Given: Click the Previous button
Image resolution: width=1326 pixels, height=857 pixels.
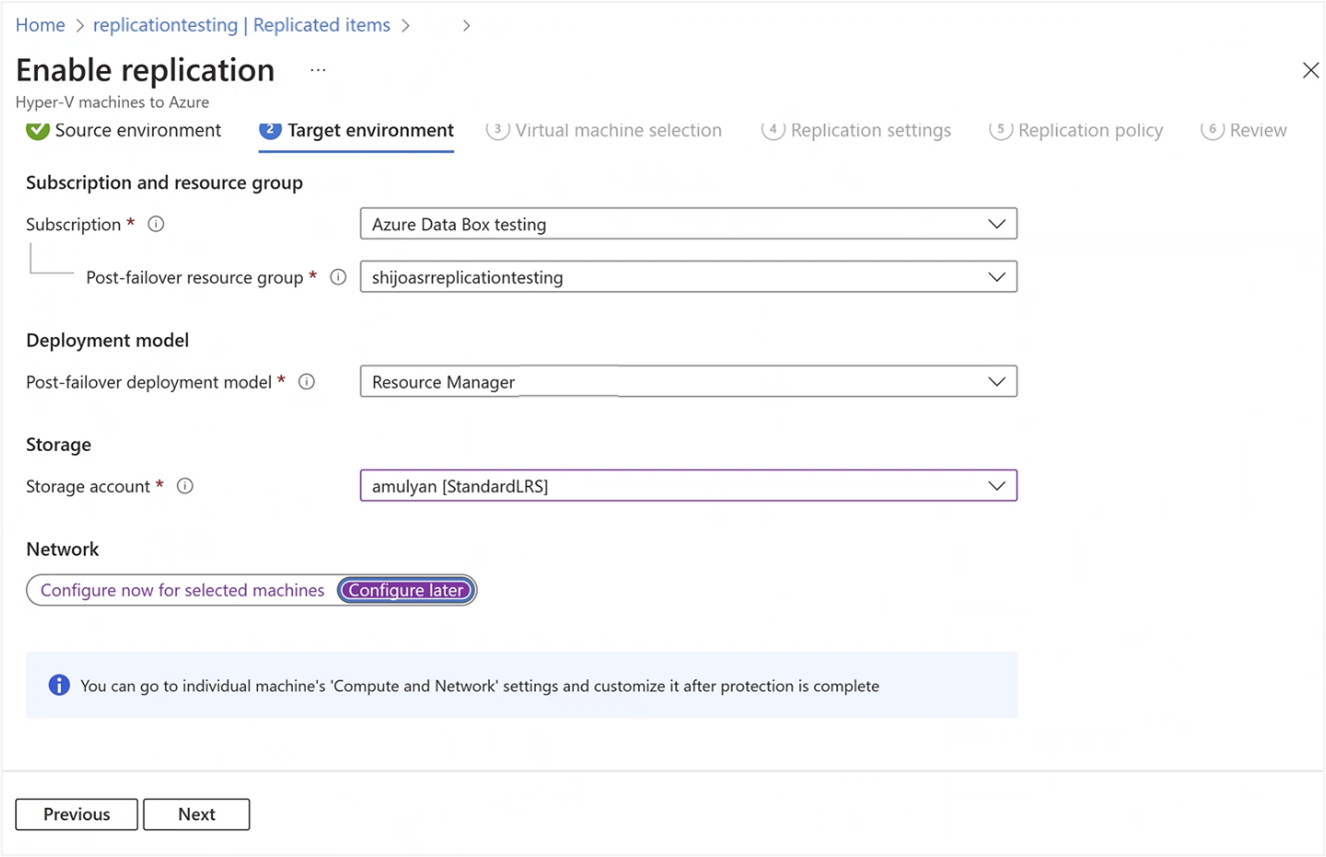Looking at the screenshot, I should [76, 814].
